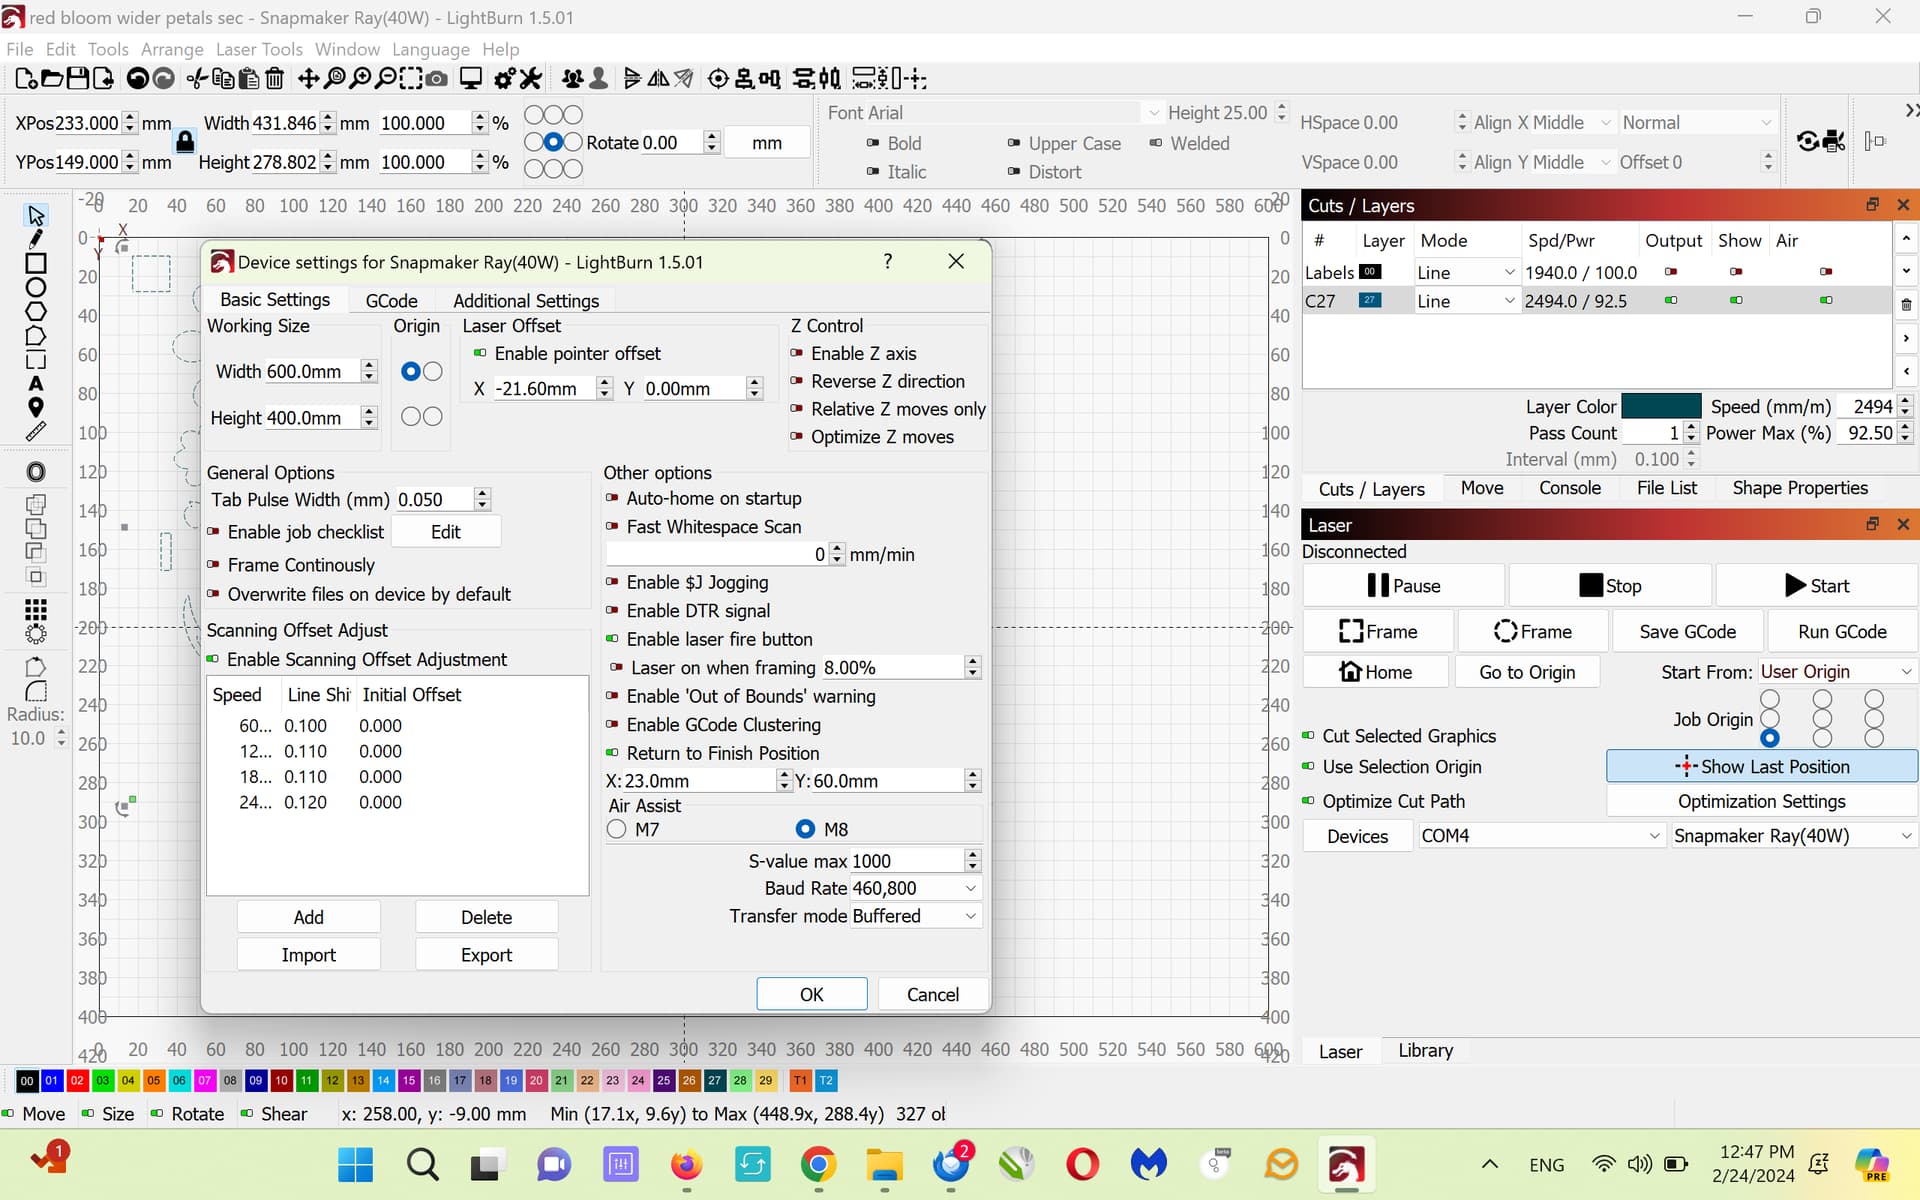Open the C27 layer Mode dropdown
The height and width of the screenshot is (1200, 1920).
[1466, 302]
